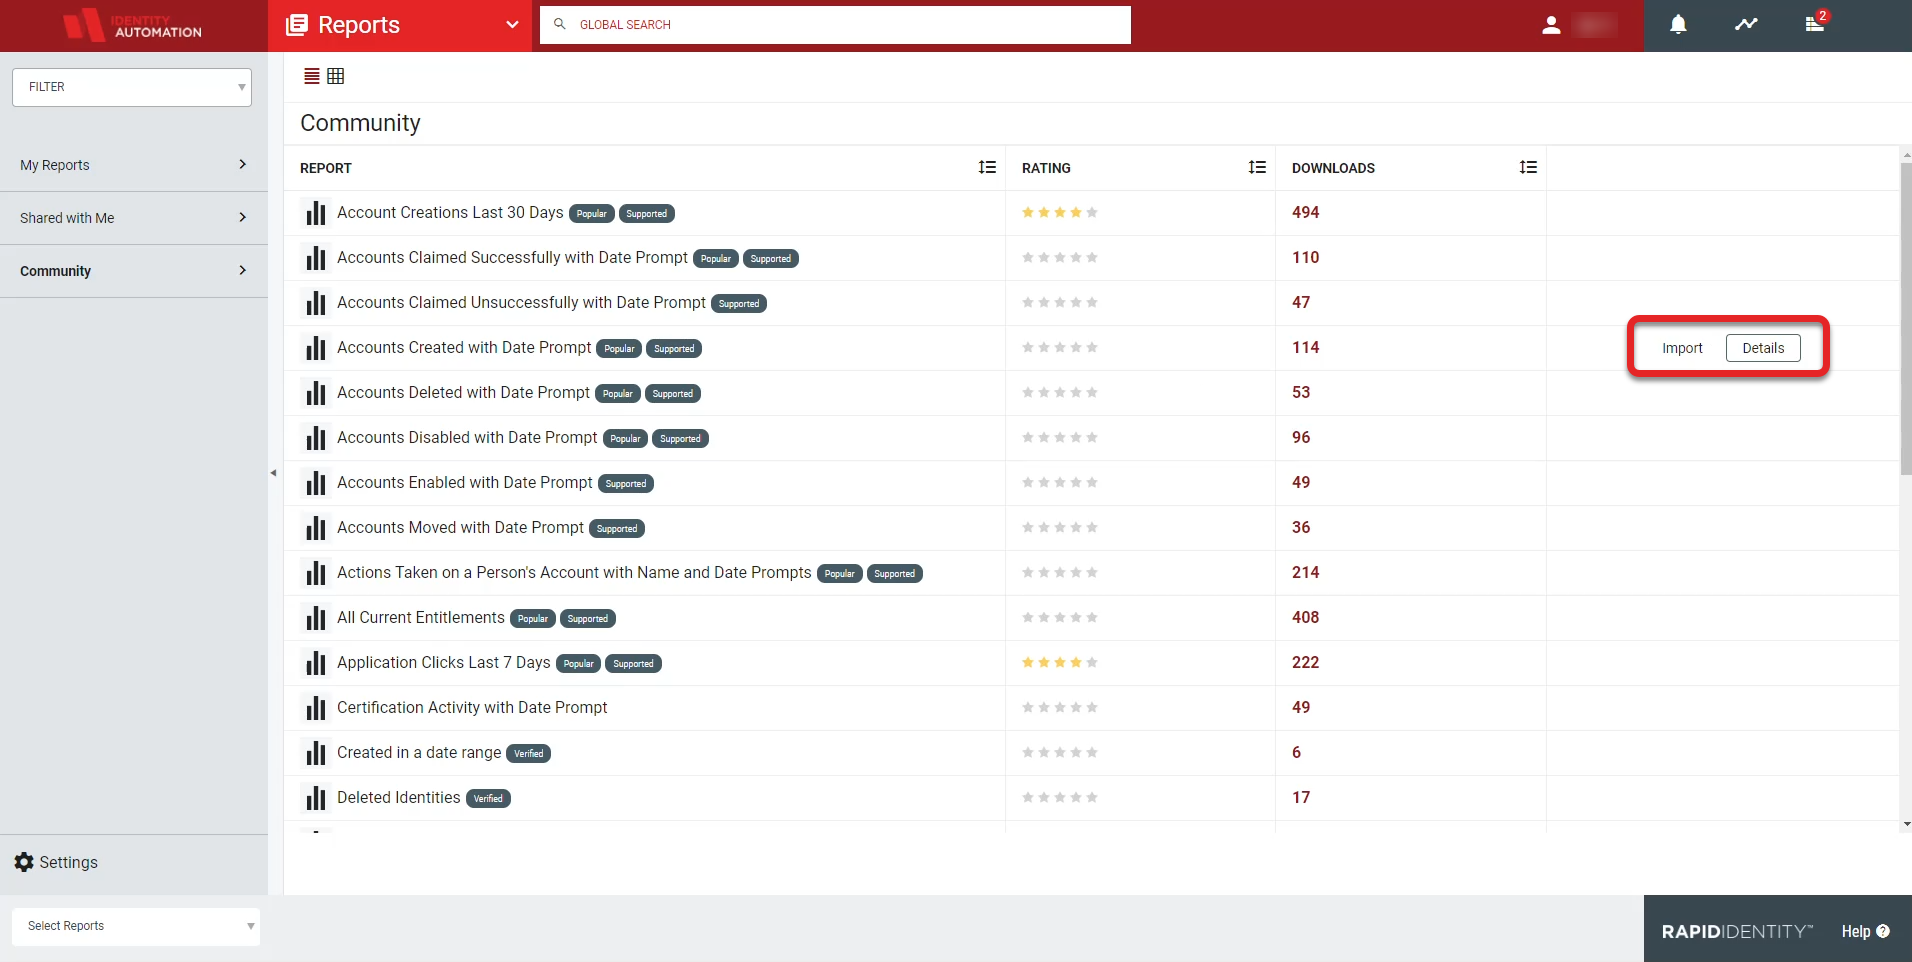Image resolution: width=1912 pixels, height=962 pixels.
Task: Open Certification Activity with Date Prompt report
Action: 472,707
